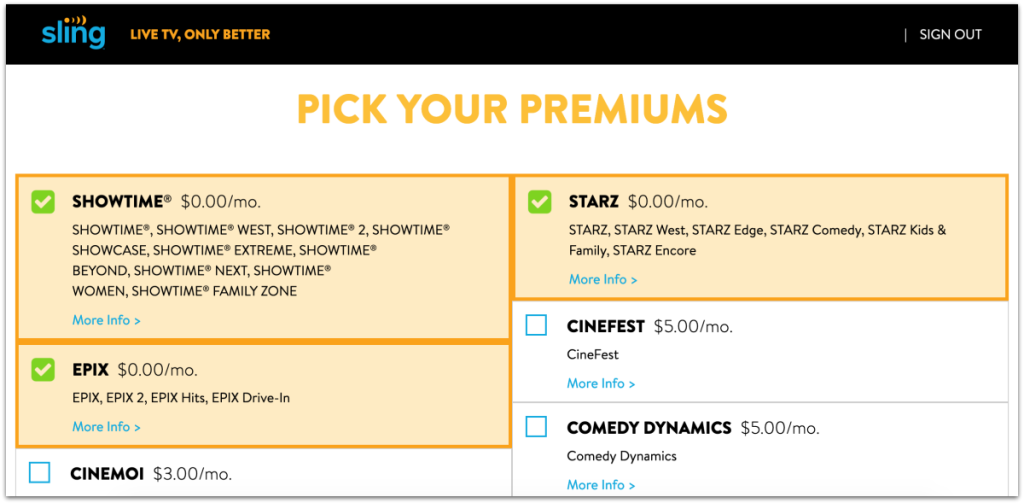Viewport: 1024px width, 503px height.
Task: Open More Info under SHOWTIME
Action: click(x=106, y=320)
